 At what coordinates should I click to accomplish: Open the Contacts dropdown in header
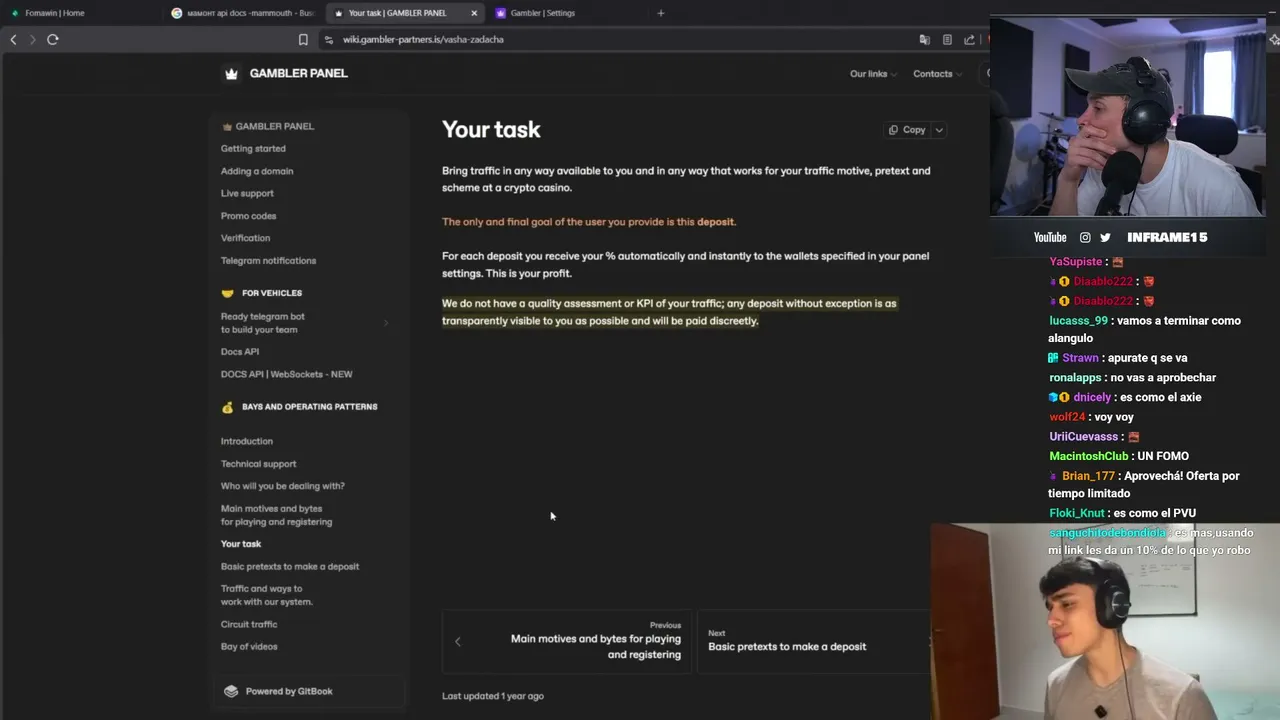pyautogui.click(x=937, y=74)
